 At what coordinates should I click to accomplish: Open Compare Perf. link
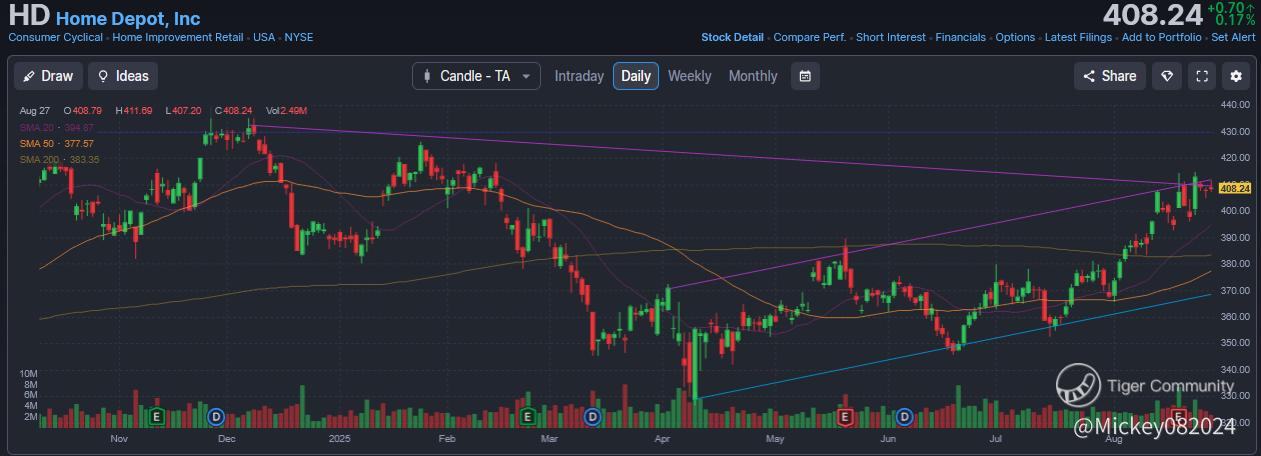click(810, 37)
